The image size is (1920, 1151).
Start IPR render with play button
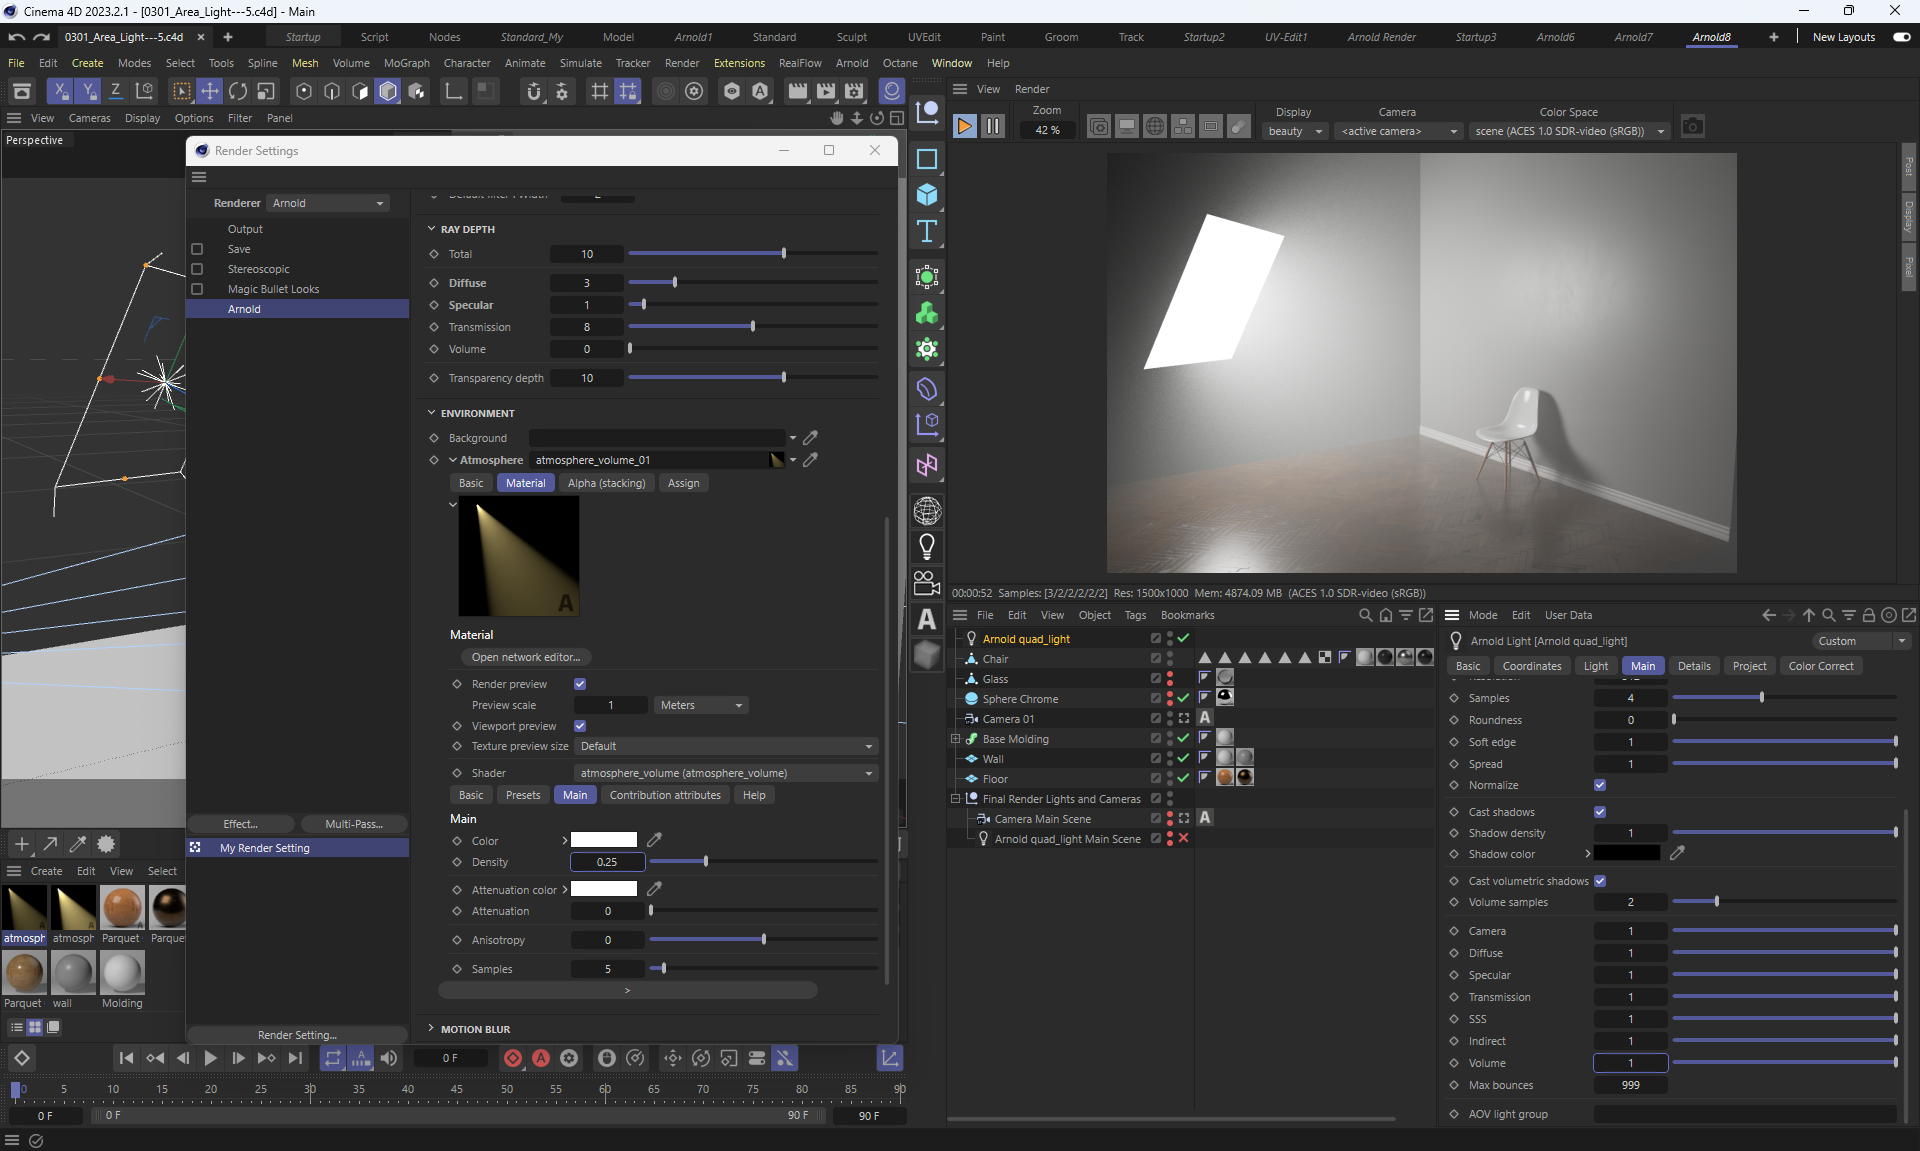pyautogui.click(x=964, y=127)
